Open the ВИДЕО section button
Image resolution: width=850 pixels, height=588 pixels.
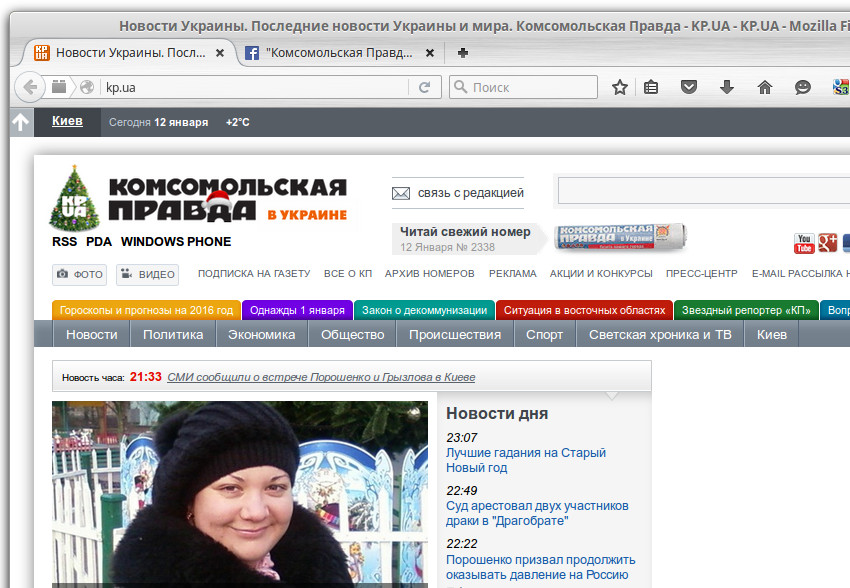147,274
